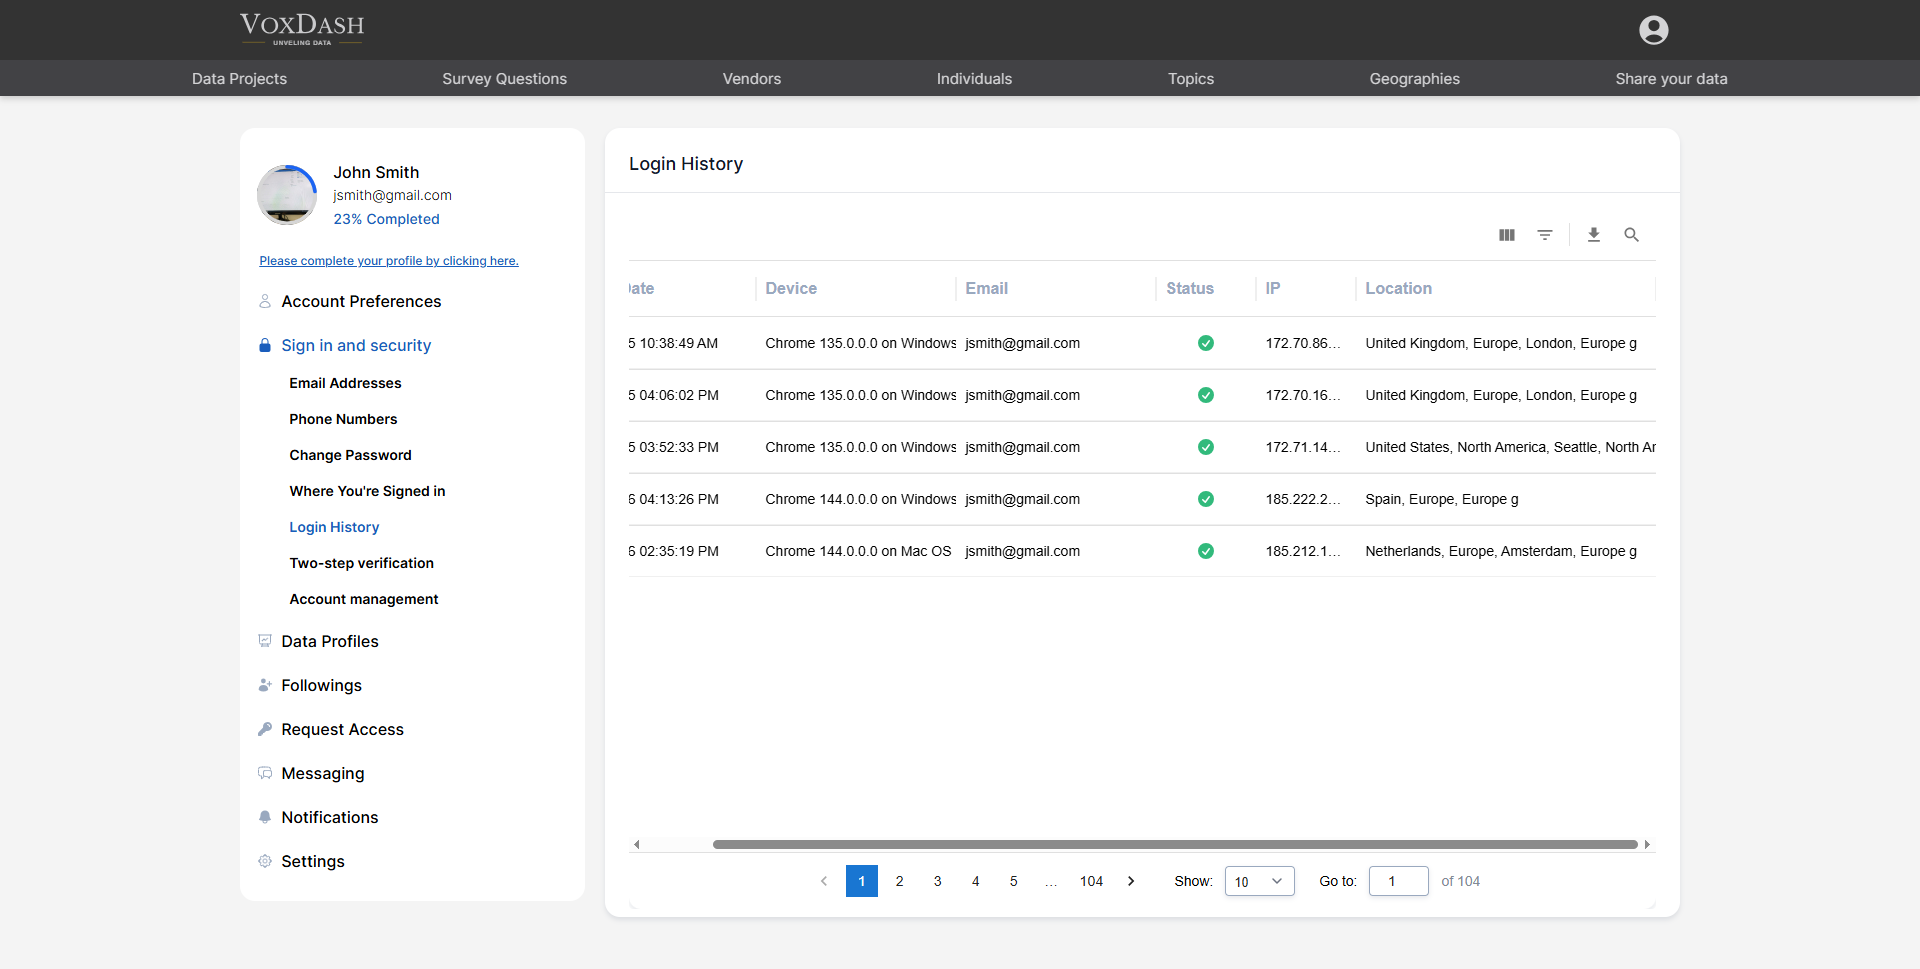Download login history with the download icon
Viewport: 1920px width, 969px height.
click(1593, 235)
